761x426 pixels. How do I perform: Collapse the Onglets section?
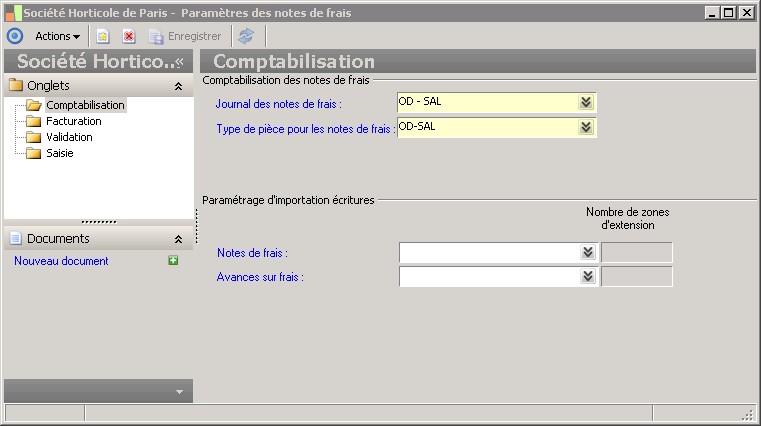point(179,86)
